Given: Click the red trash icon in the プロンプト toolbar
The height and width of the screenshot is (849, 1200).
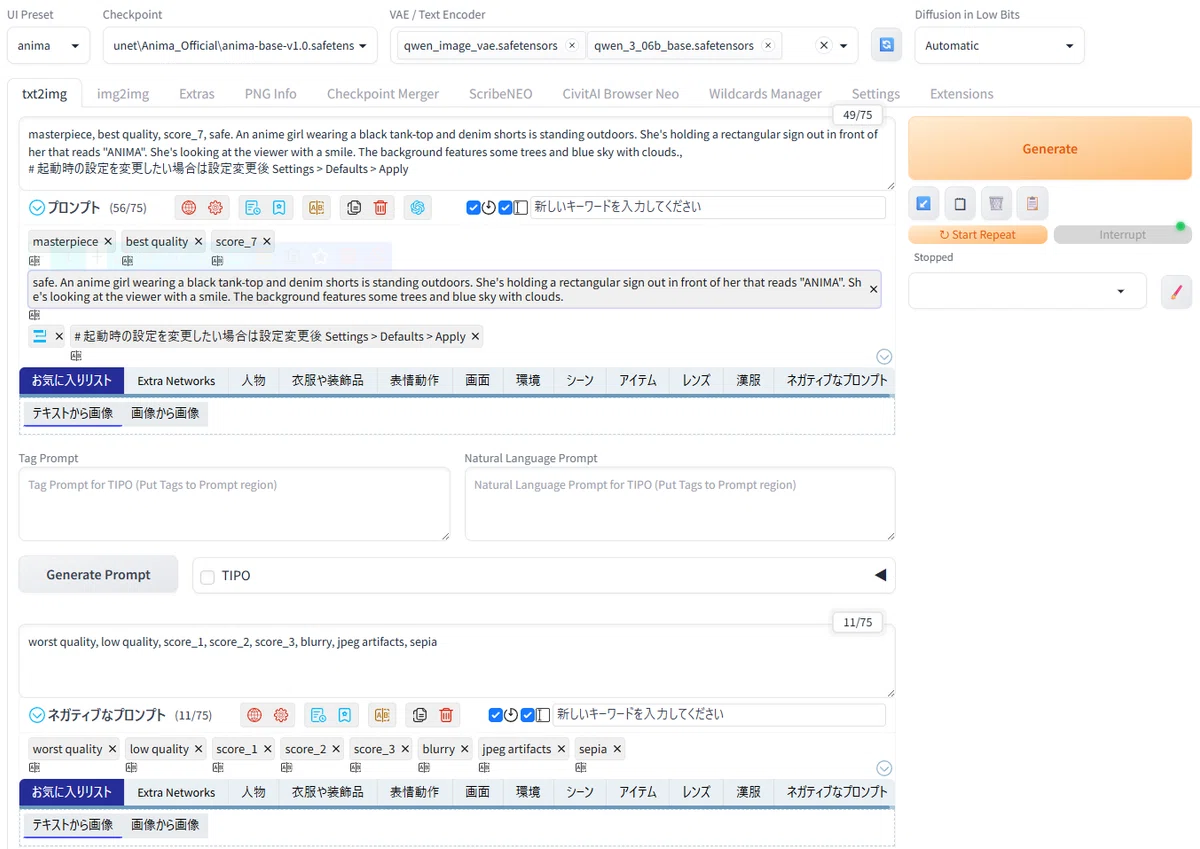Looking at the screenshot, I should point(380,208).
